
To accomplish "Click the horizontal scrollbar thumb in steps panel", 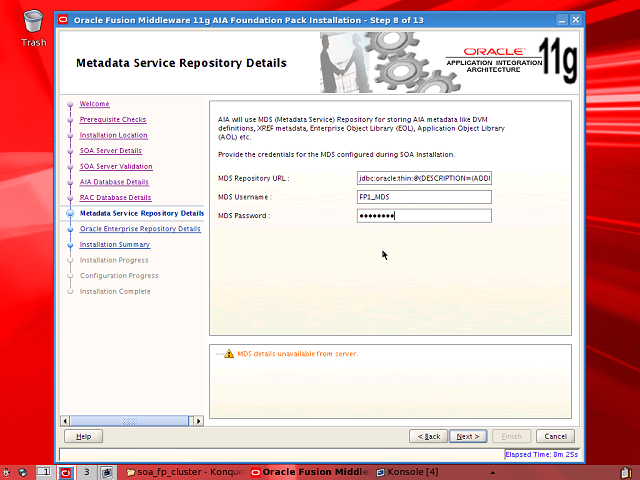I will click(x=129, y=421).
